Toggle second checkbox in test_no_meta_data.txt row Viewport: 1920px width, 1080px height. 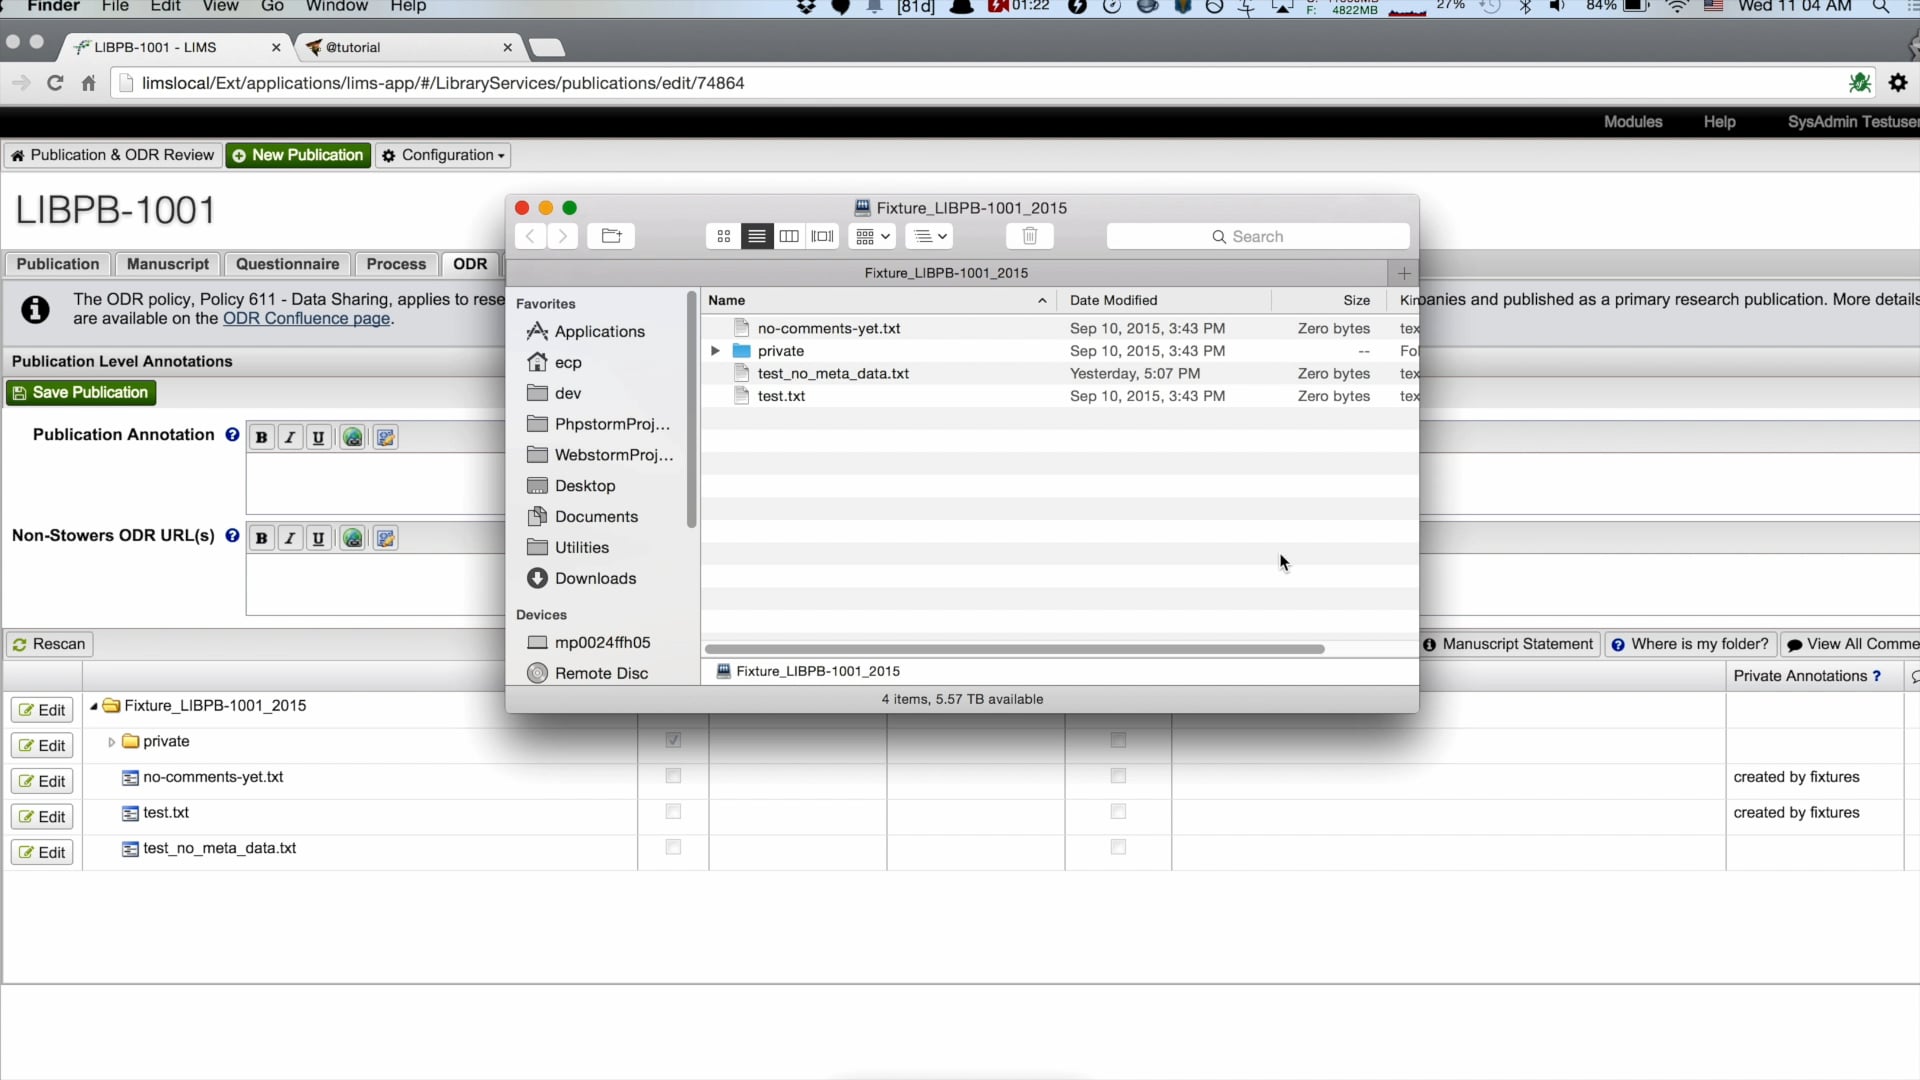1118,848
